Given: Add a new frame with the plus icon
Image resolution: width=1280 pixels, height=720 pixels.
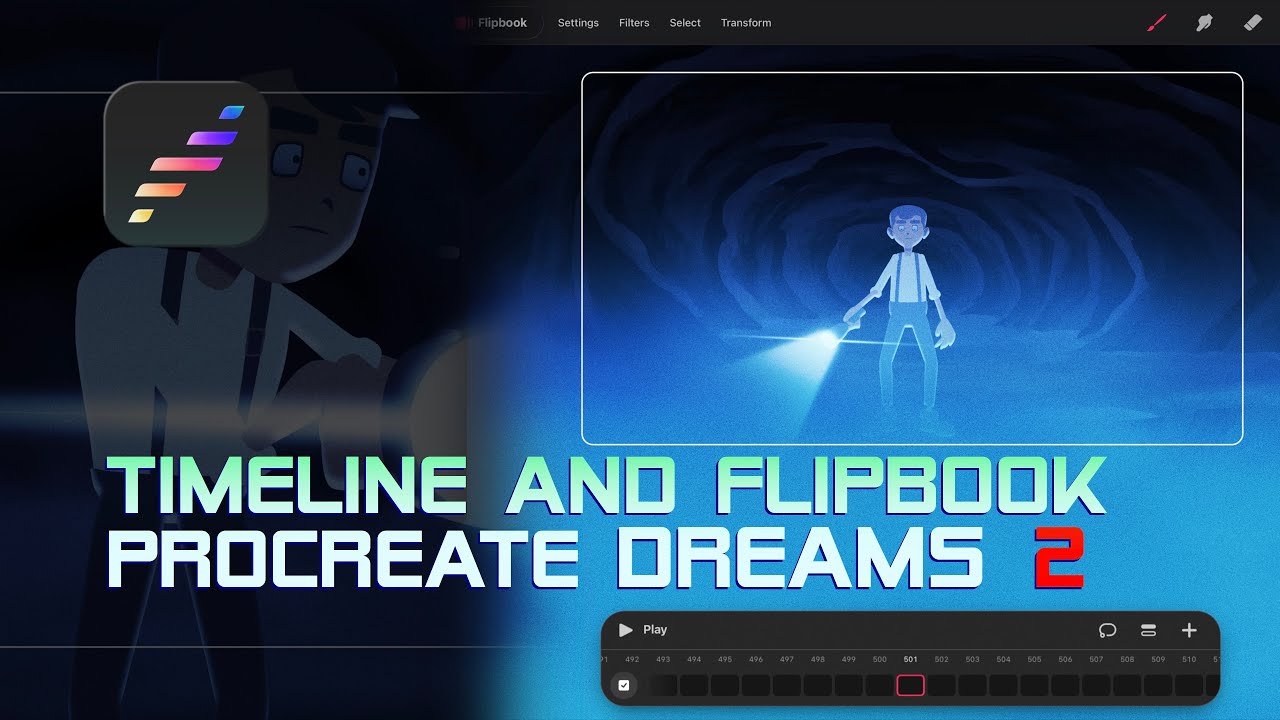Looking at the screenshot, I should pyautogui.click(x=1189, y=630).
